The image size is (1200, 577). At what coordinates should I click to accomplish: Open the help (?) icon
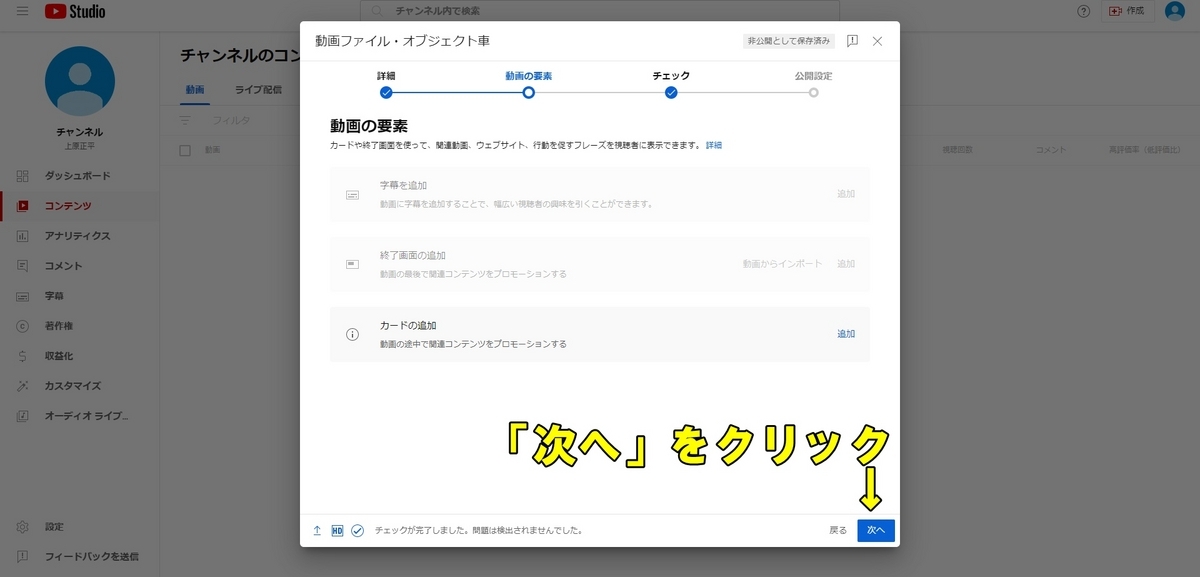[1081, 11]
